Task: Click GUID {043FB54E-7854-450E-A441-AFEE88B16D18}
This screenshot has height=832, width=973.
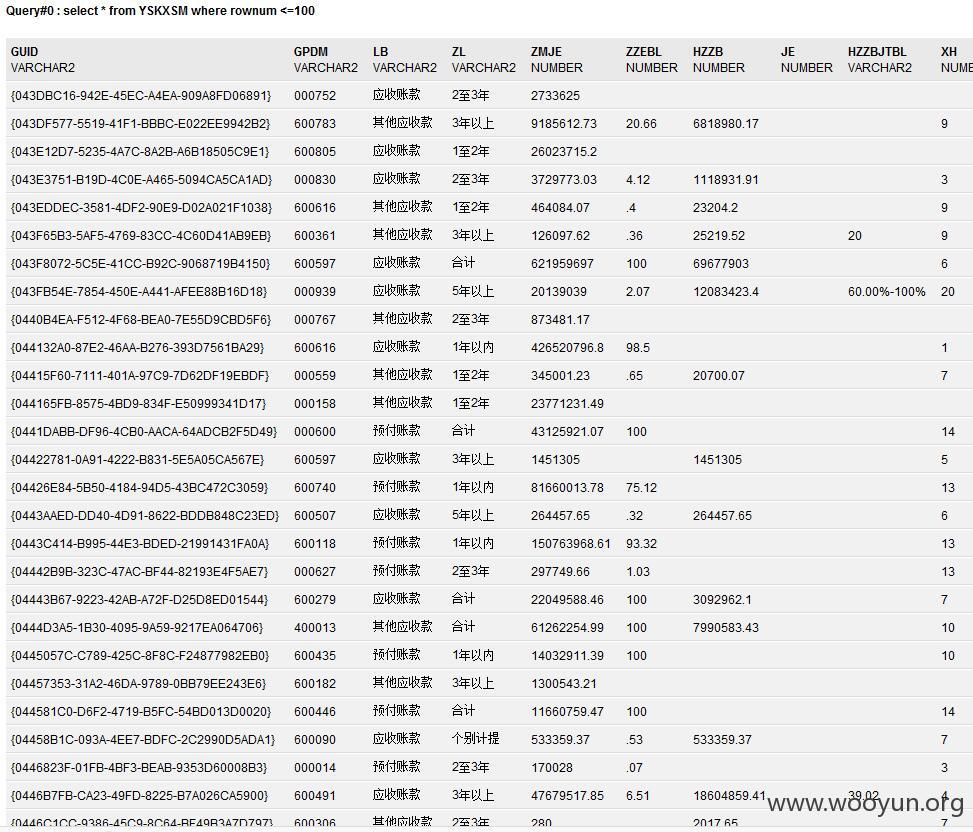Action: coord(139,292)
